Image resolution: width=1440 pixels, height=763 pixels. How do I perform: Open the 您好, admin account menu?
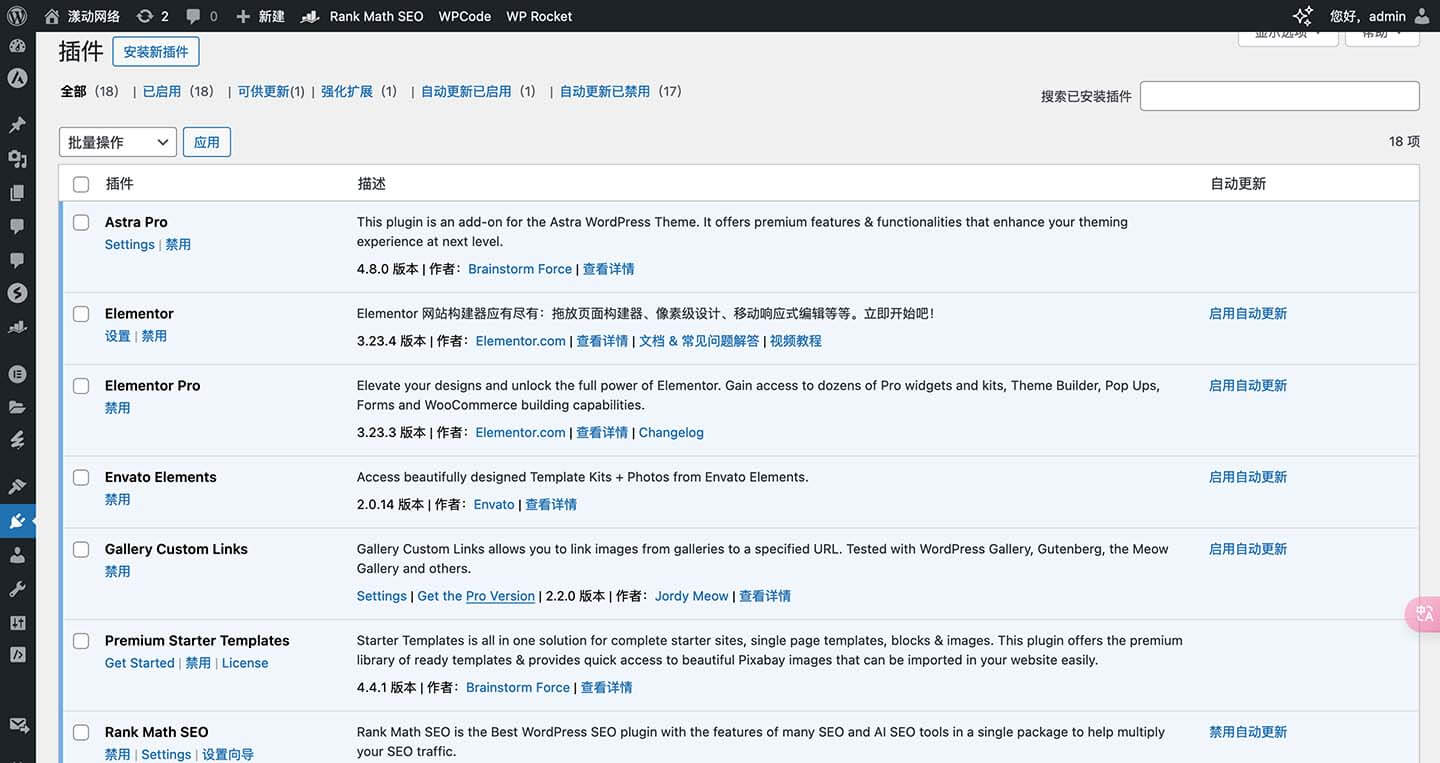click(x=1380, y=16)
